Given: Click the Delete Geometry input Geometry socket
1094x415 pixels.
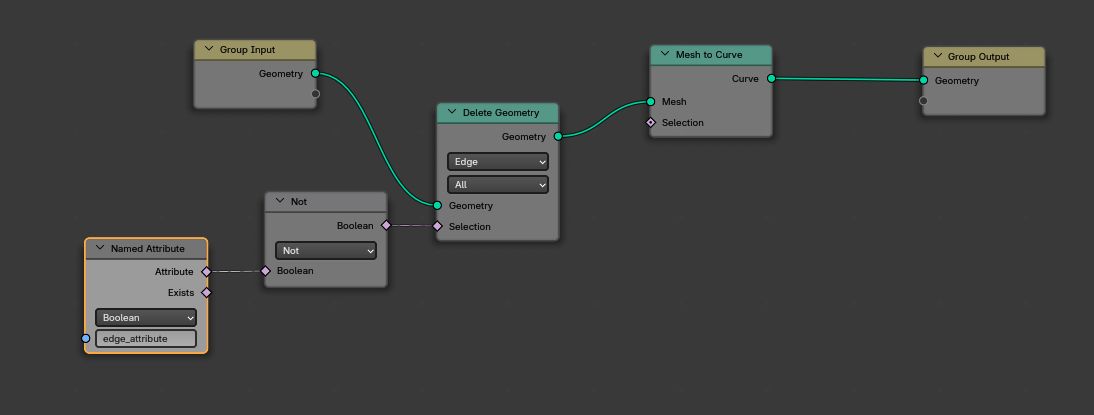Looking at the screenshot, I should click(x=437, y=205).
